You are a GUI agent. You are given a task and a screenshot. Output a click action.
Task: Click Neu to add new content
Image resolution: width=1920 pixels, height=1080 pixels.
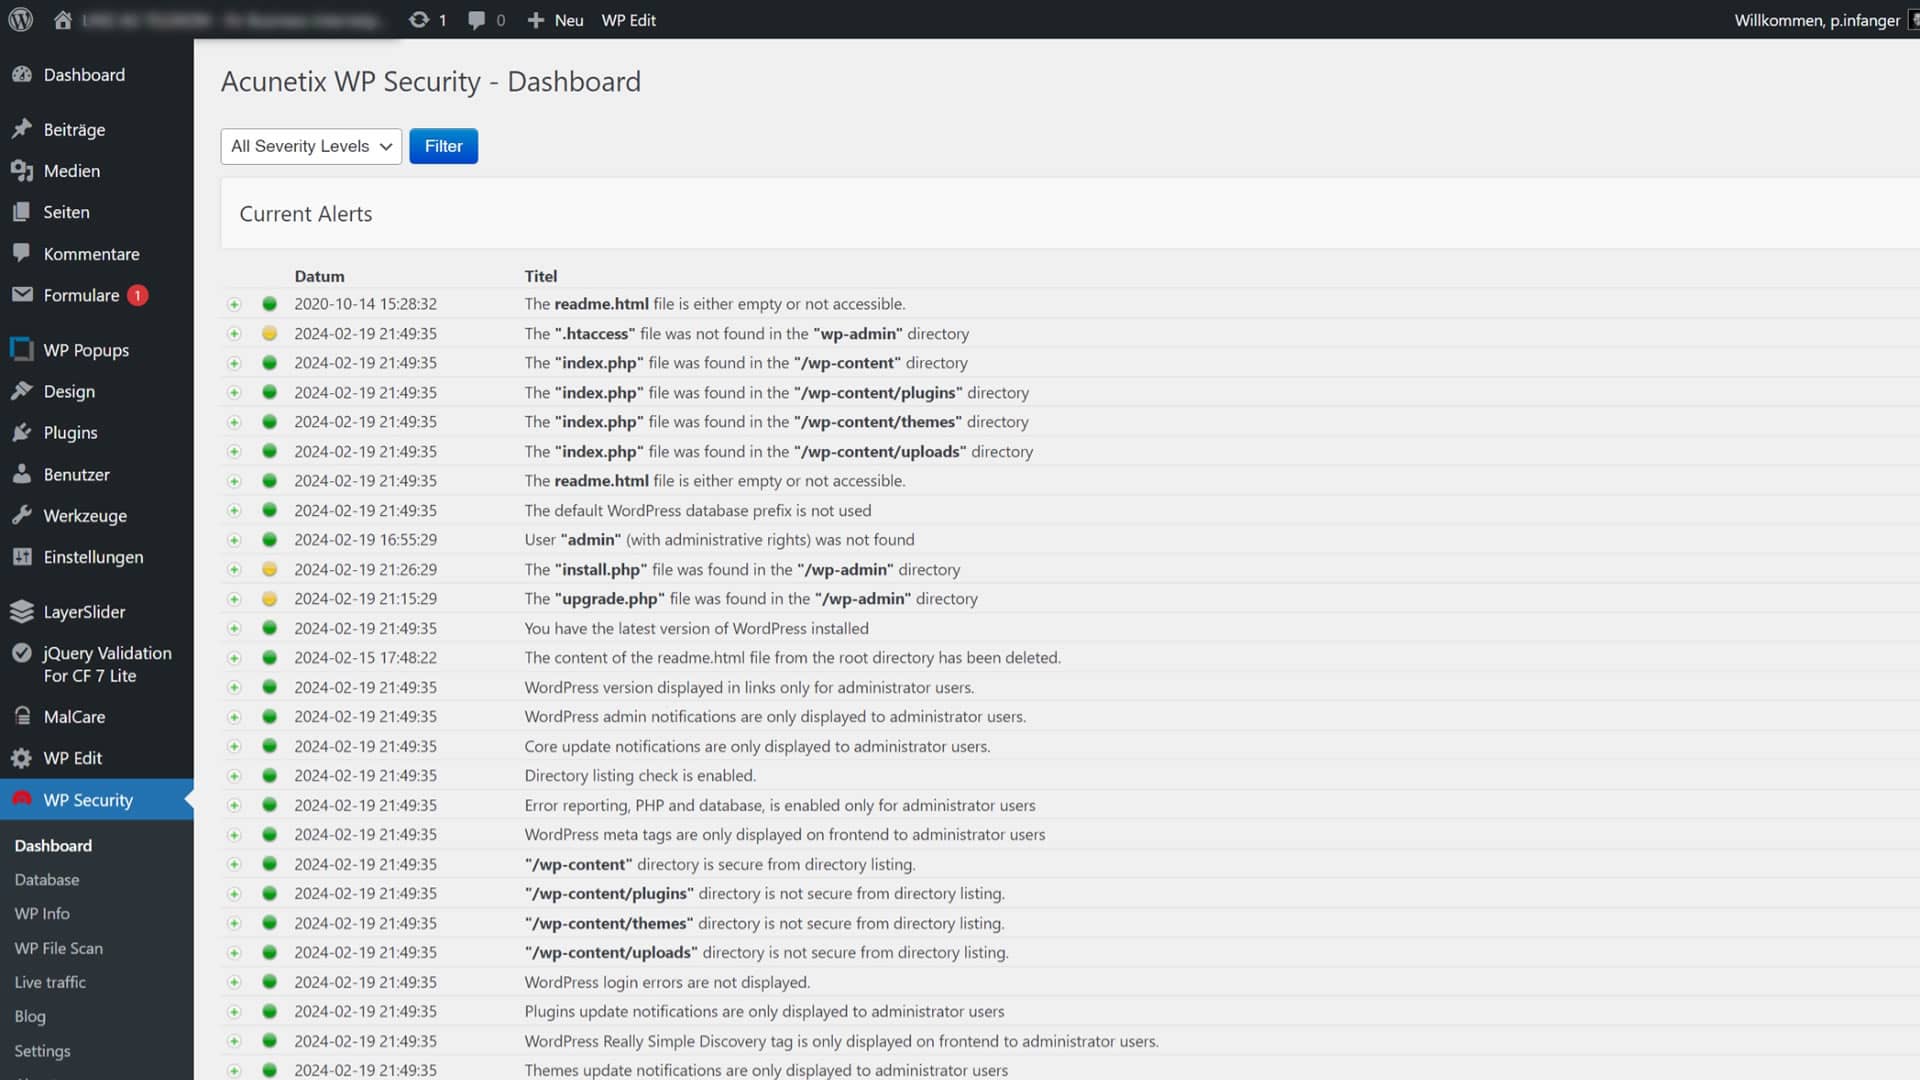[556, 20]
